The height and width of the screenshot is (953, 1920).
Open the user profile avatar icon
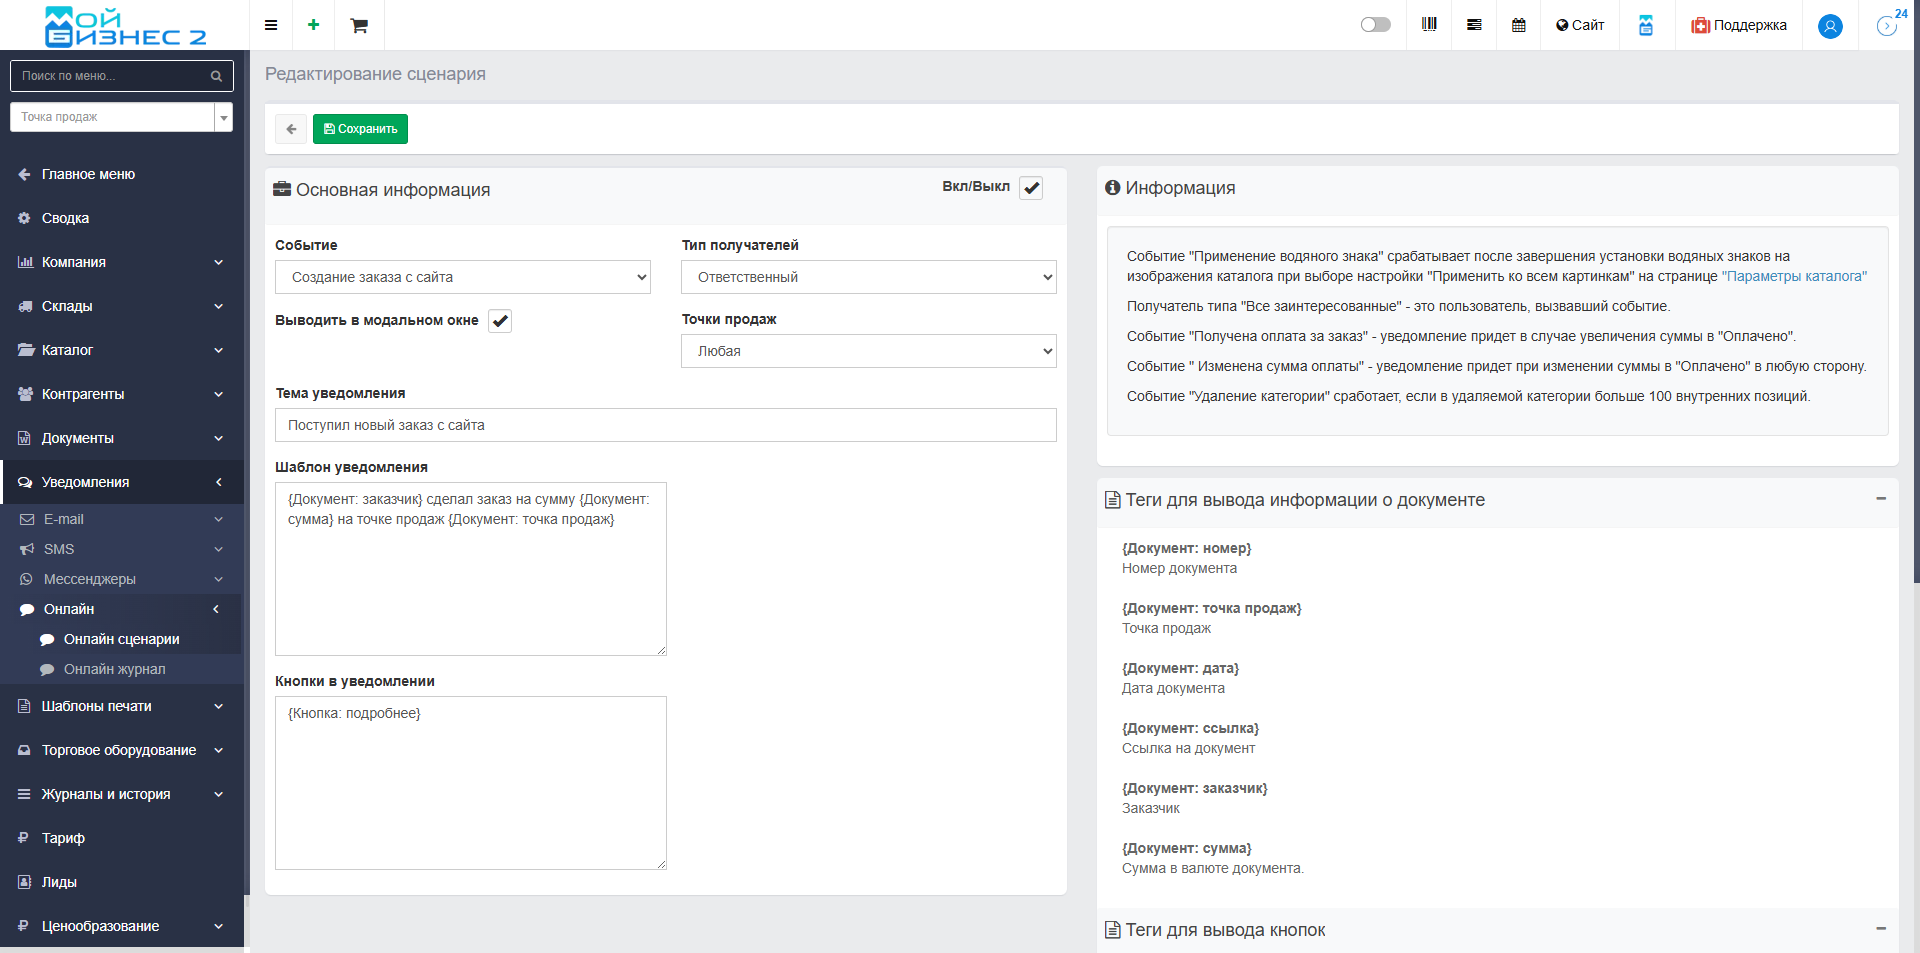pyautogui.click(x=1830, y=26)
